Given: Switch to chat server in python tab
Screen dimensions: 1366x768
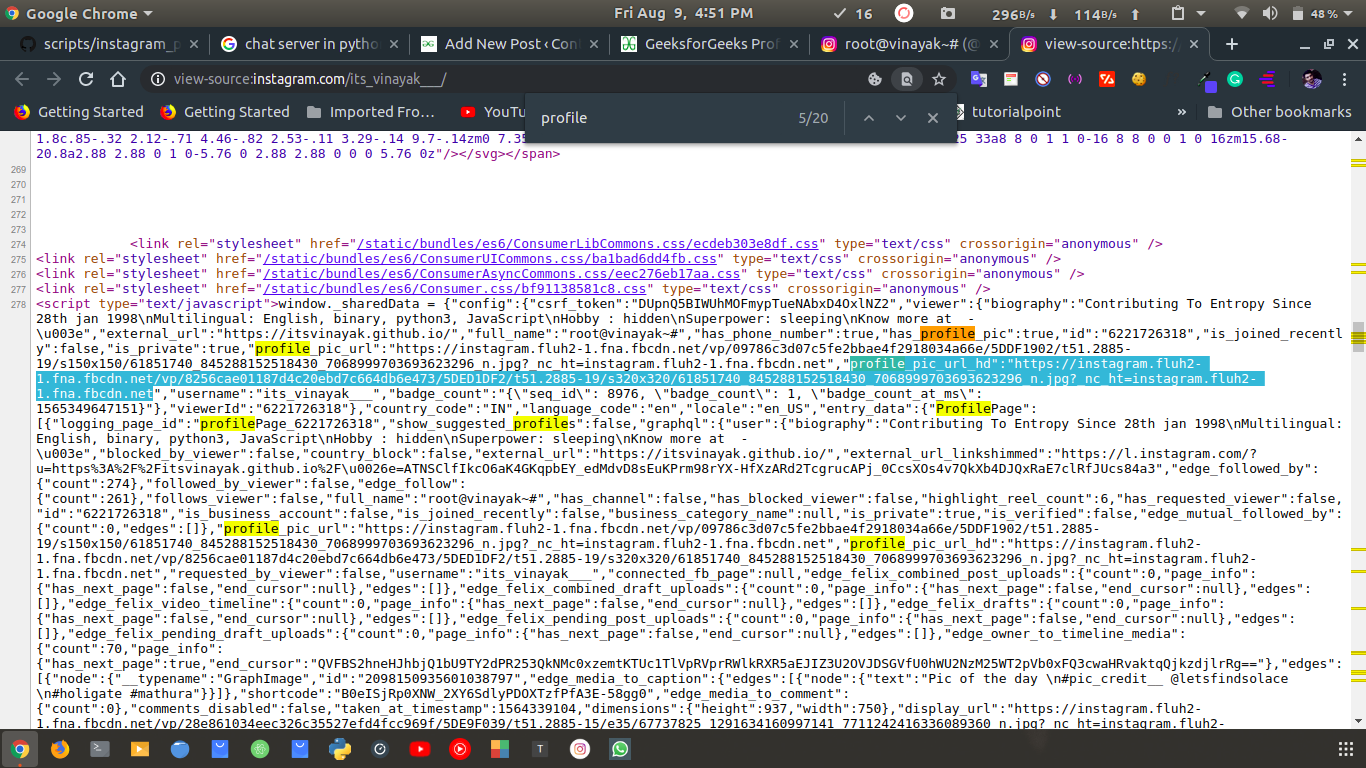Looking at the screenshot, I should (x=310, y=44).
